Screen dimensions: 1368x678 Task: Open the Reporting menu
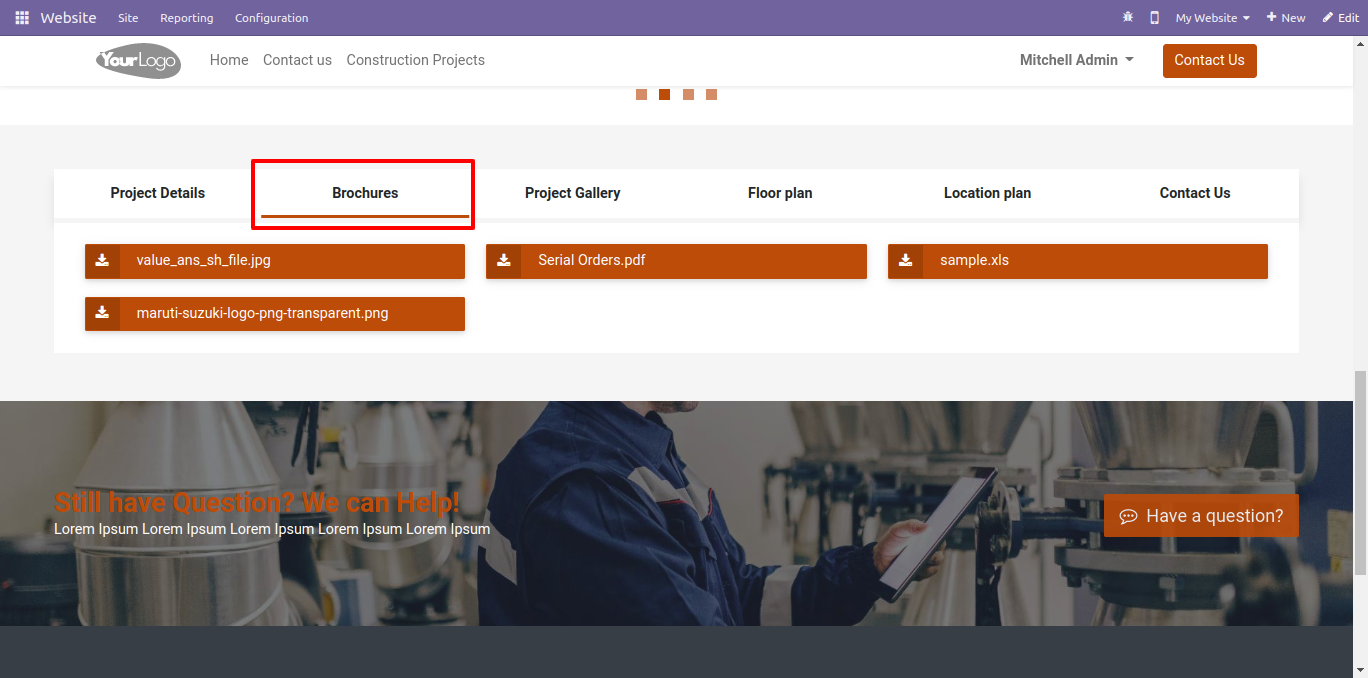click(186, 18)
